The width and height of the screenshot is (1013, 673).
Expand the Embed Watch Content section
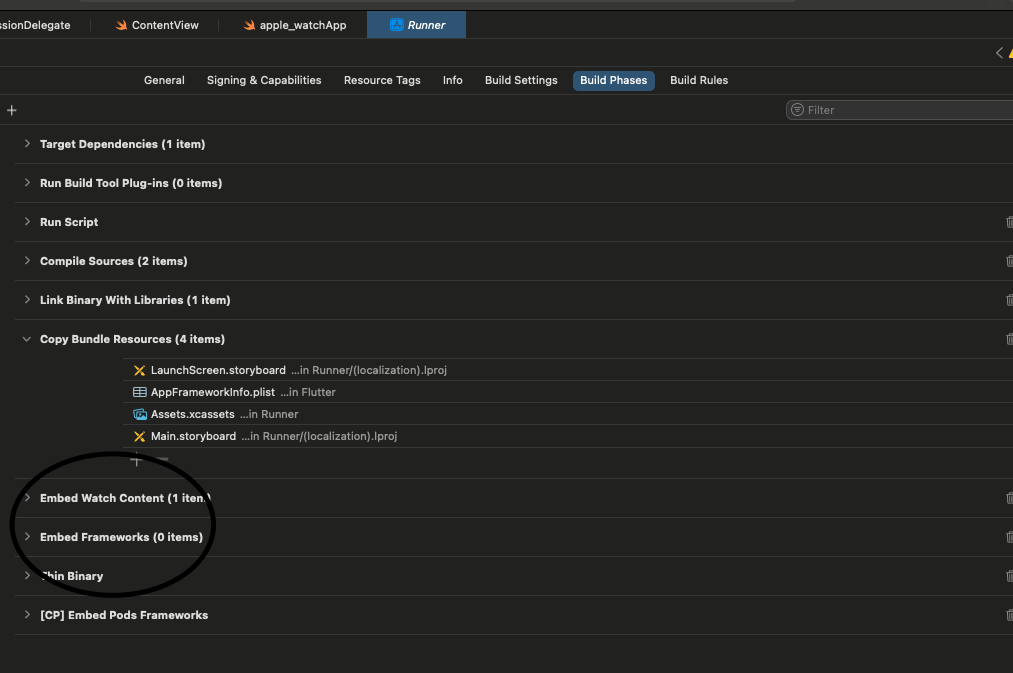click(x=26, y=498)
